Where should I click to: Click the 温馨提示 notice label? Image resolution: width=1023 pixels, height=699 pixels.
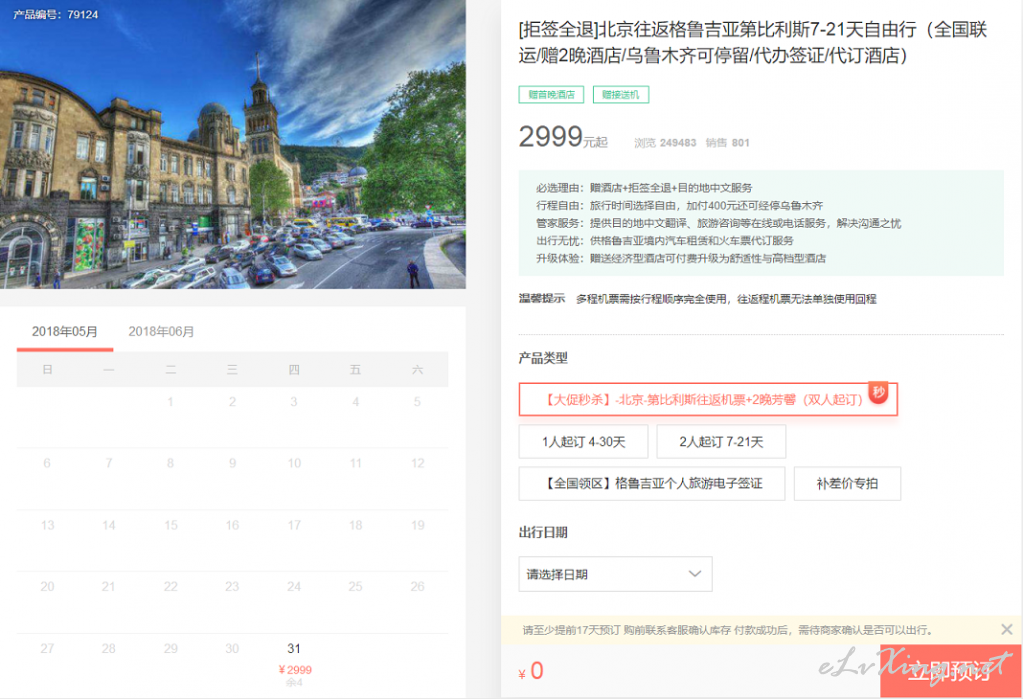(x=542, y=299)
